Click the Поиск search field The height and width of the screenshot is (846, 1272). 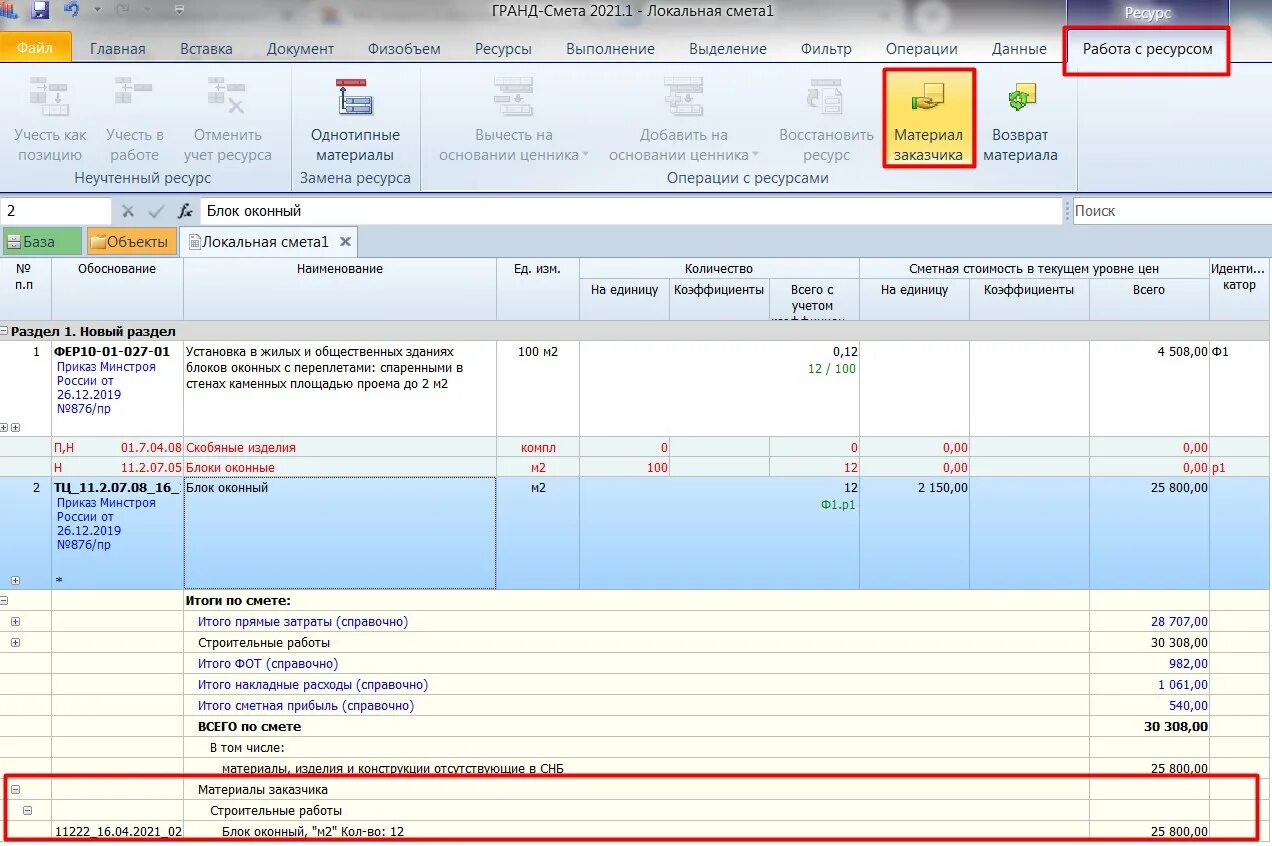point(1172,211)
